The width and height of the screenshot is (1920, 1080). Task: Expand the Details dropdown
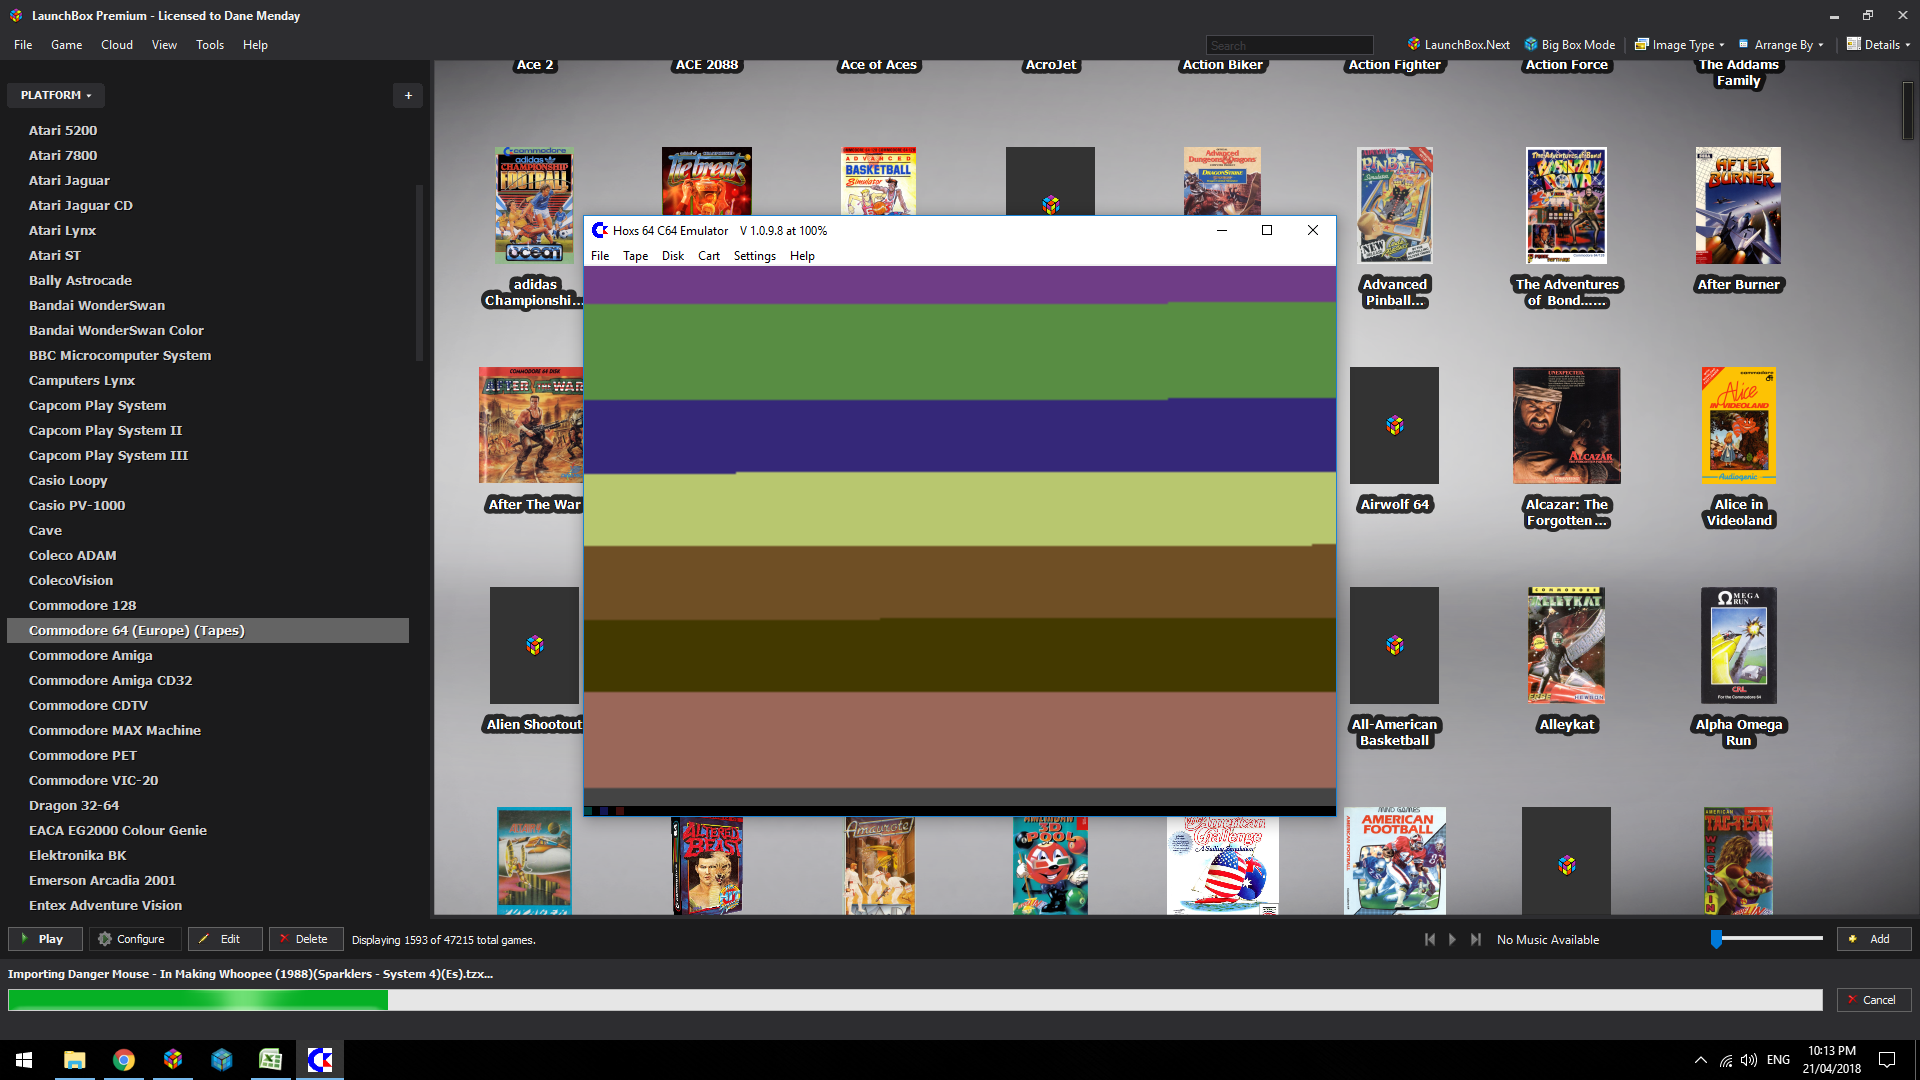pos(1878,45)
